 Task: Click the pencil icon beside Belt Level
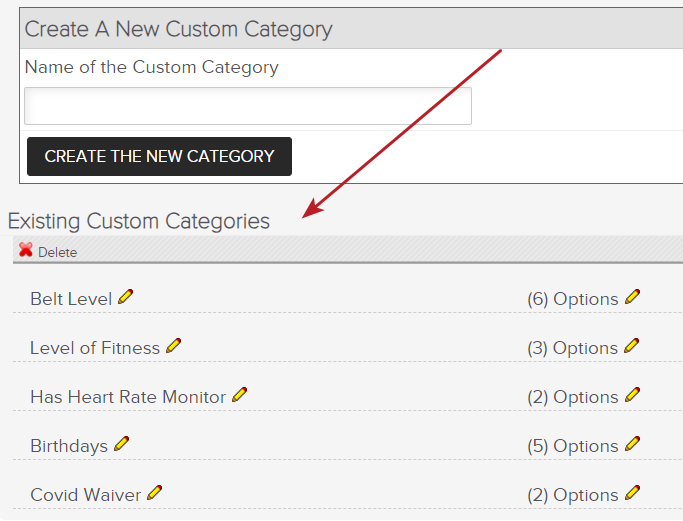tap(125, 297)
